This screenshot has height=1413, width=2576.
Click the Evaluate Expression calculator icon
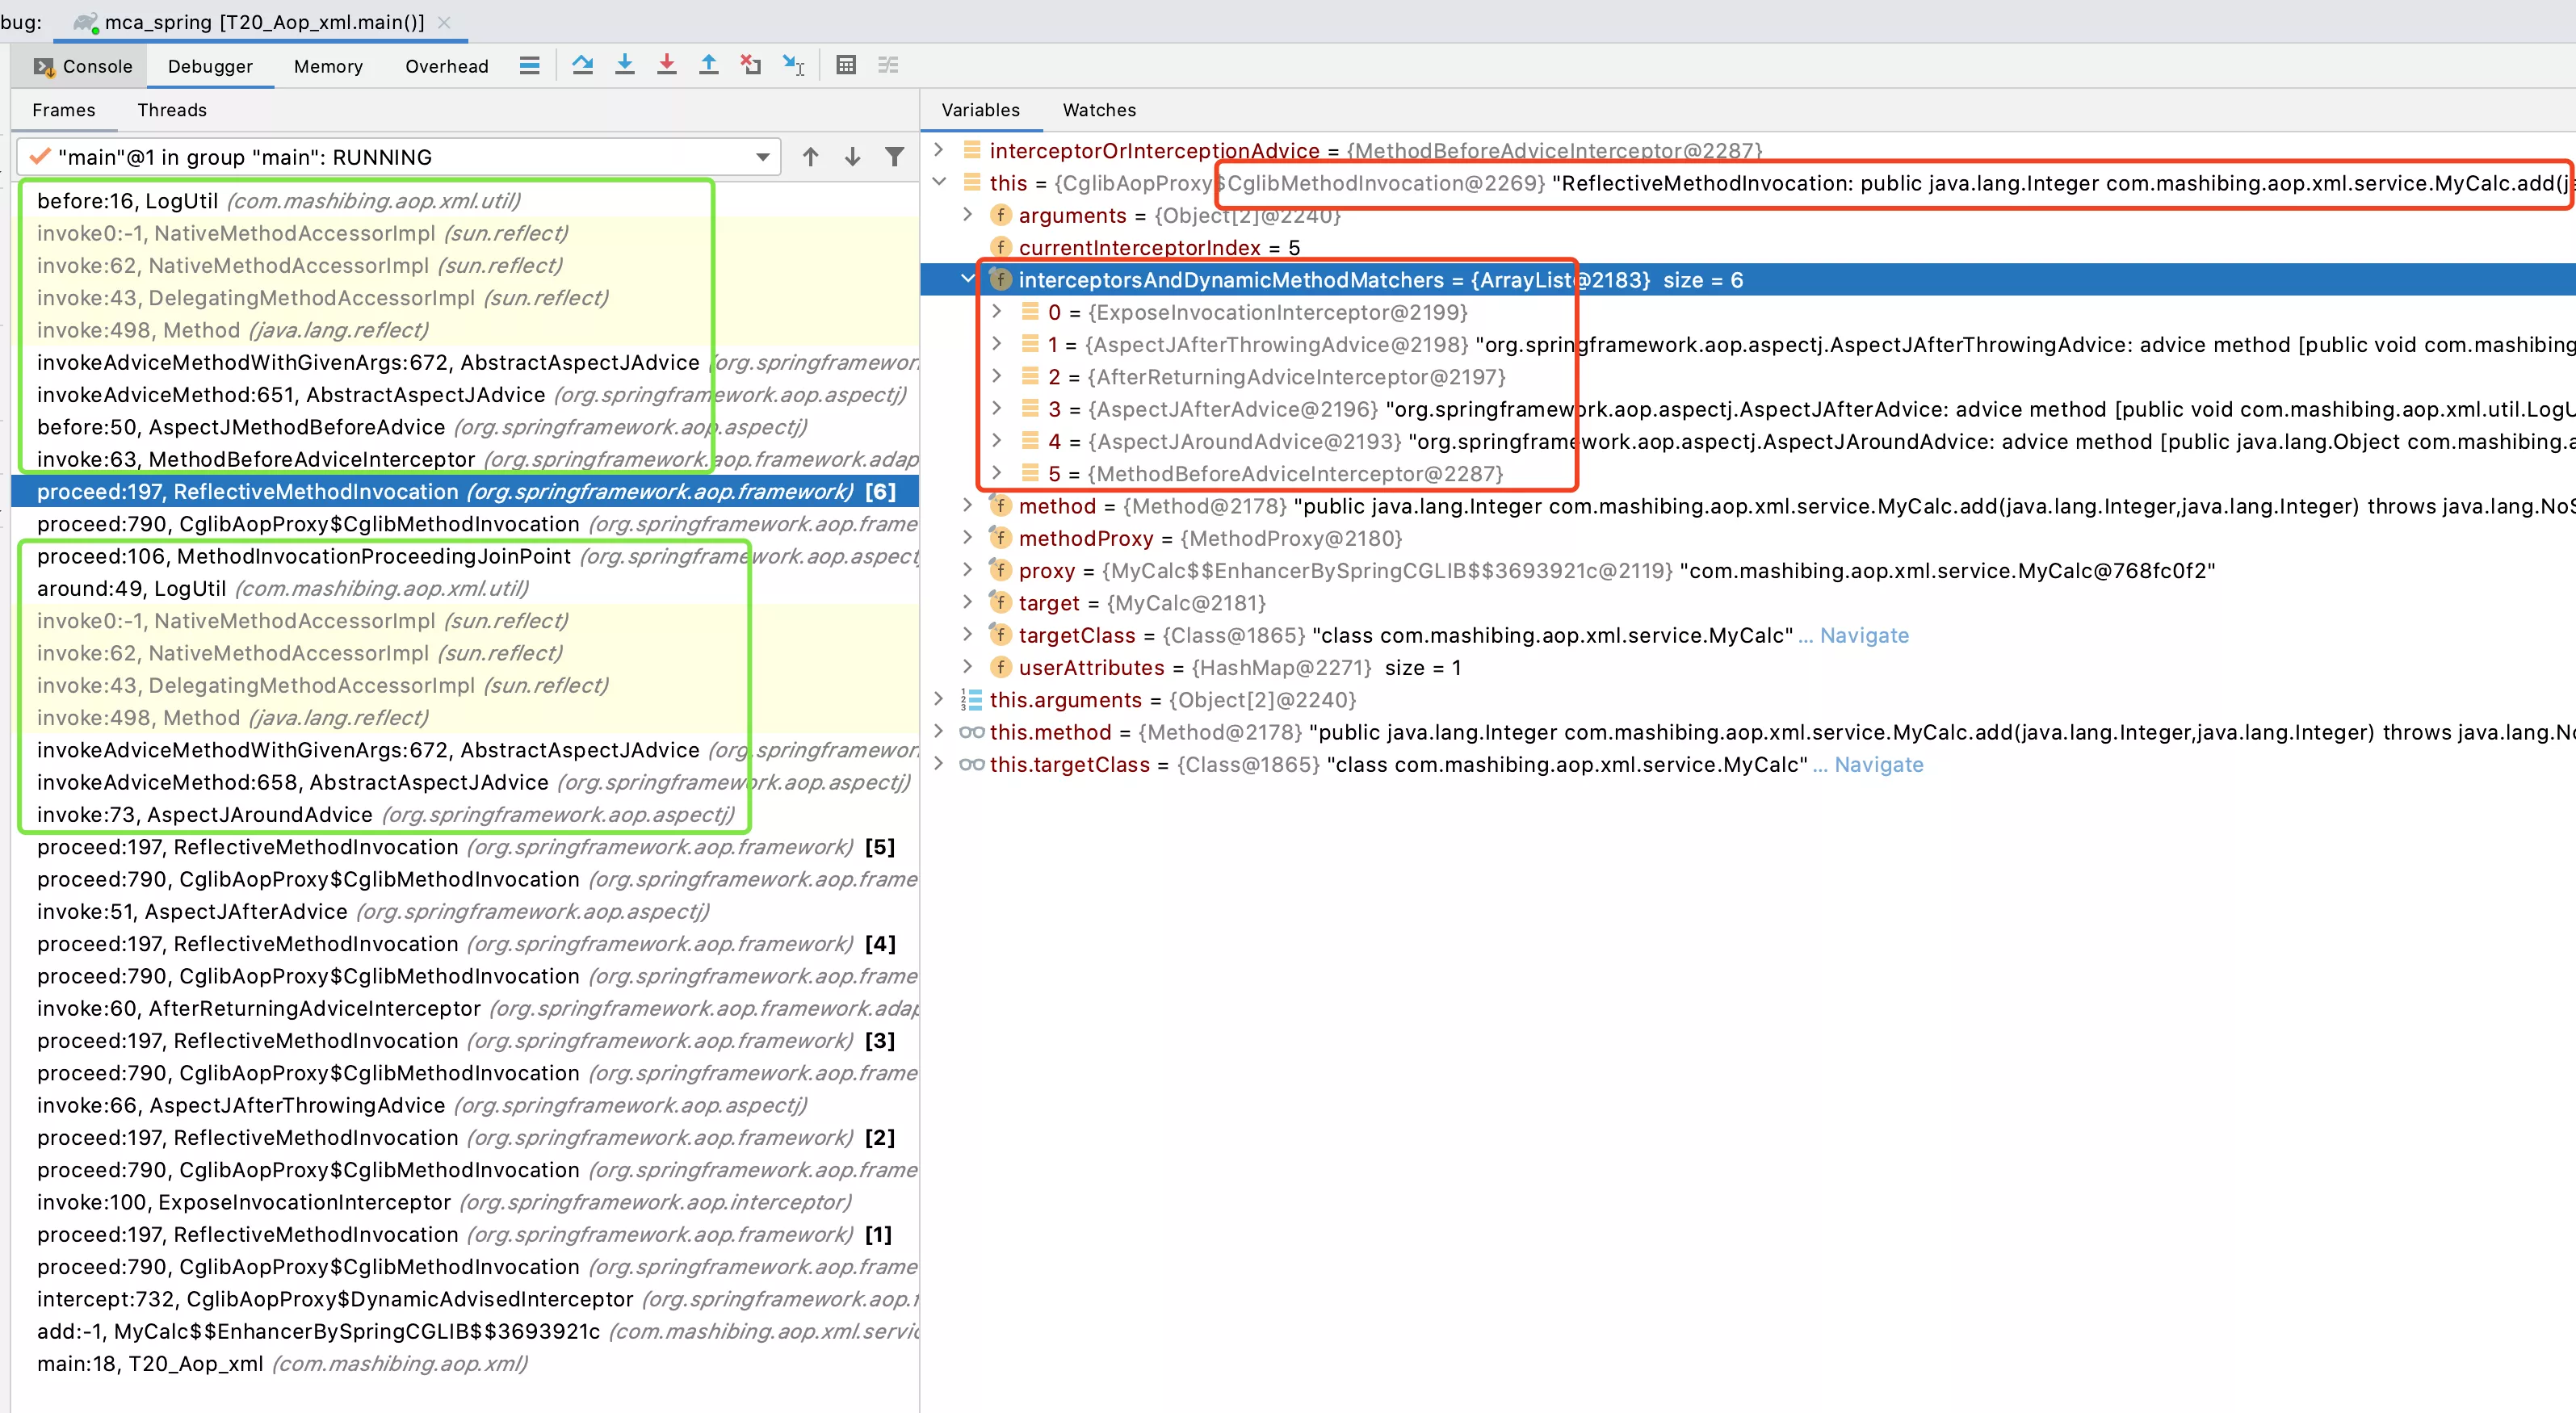coord(846,66)
